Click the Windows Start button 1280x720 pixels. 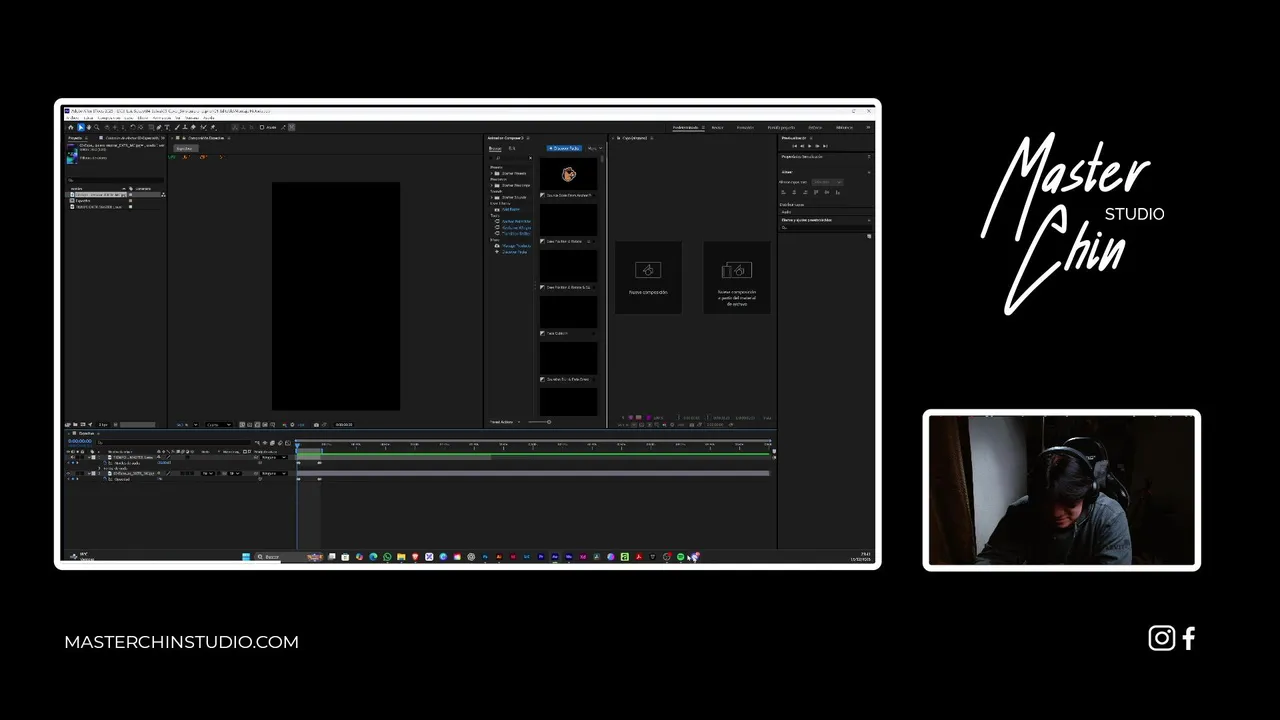(246, 556)
